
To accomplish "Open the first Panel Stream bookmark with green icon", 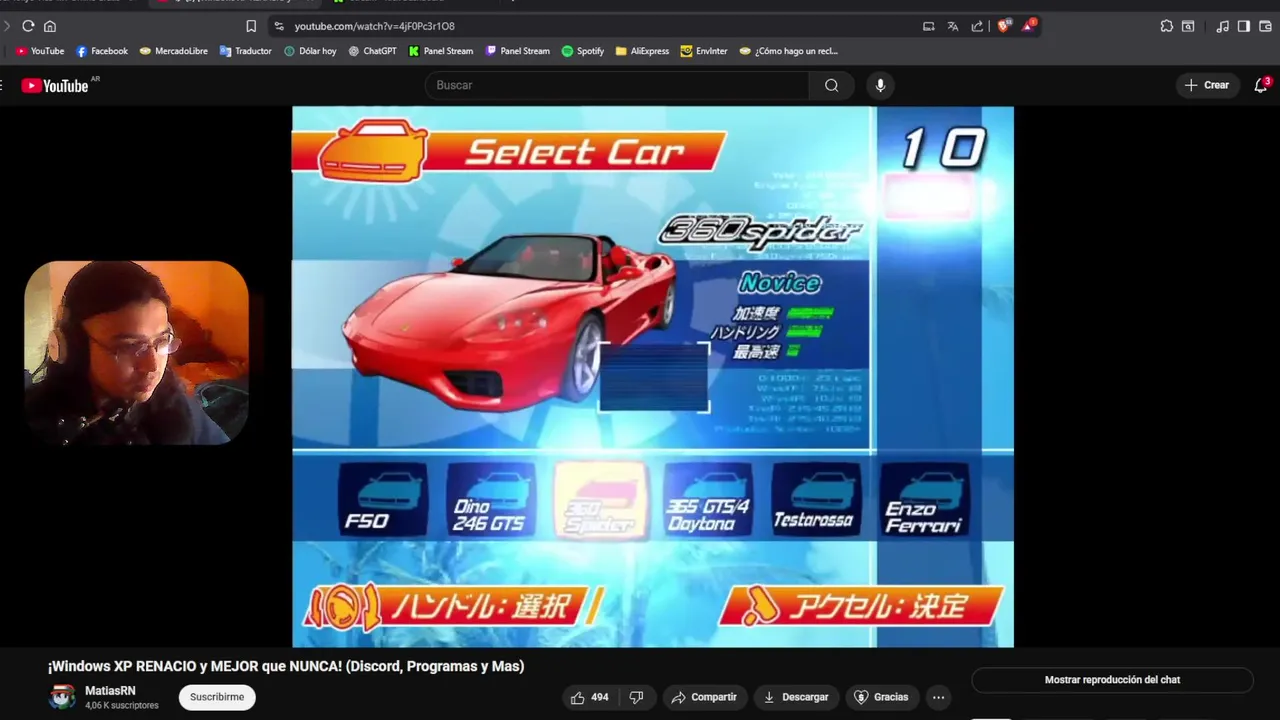I will click(x=441, y=51).
